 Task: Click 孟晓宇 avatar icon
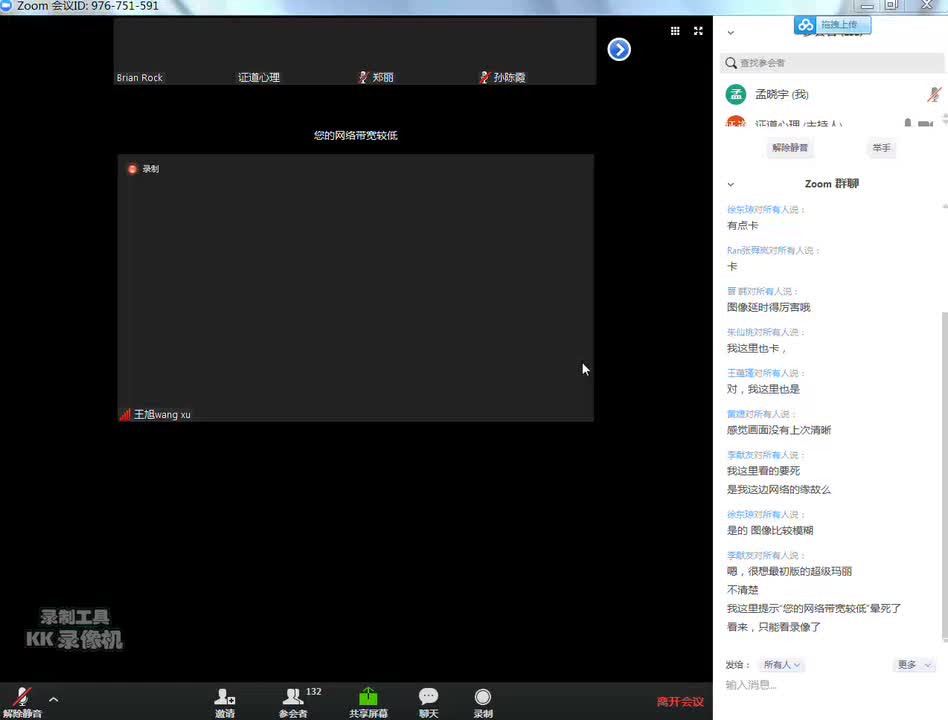(x=736, y=94)
